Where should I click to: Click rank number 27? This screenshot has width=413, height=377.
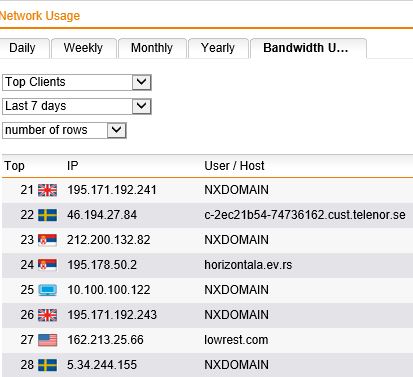tap(27, 340)
